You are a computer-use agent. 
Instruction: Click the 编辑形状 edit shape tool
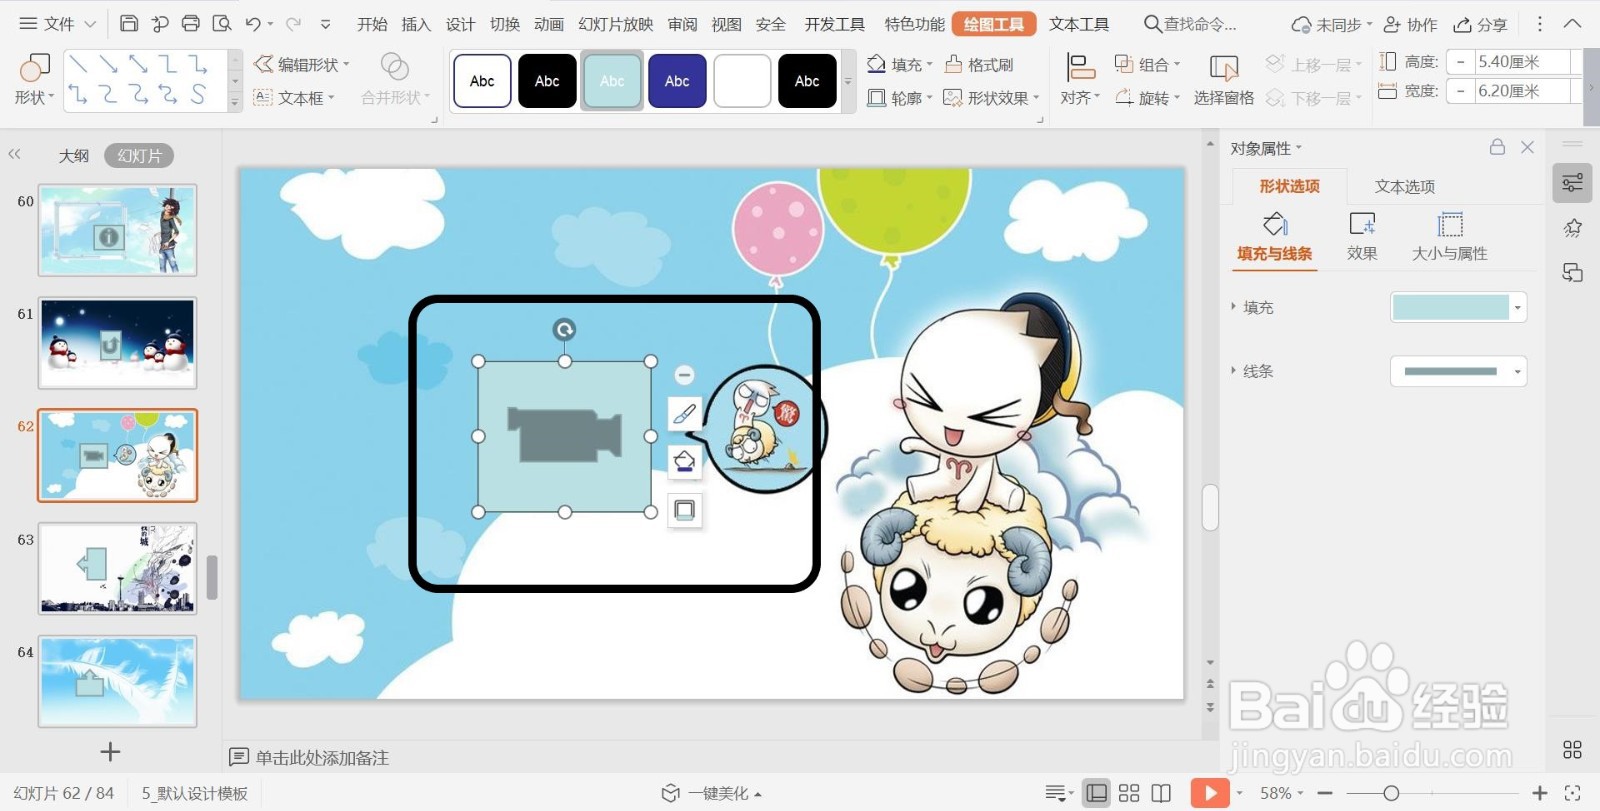coord(301,64)
